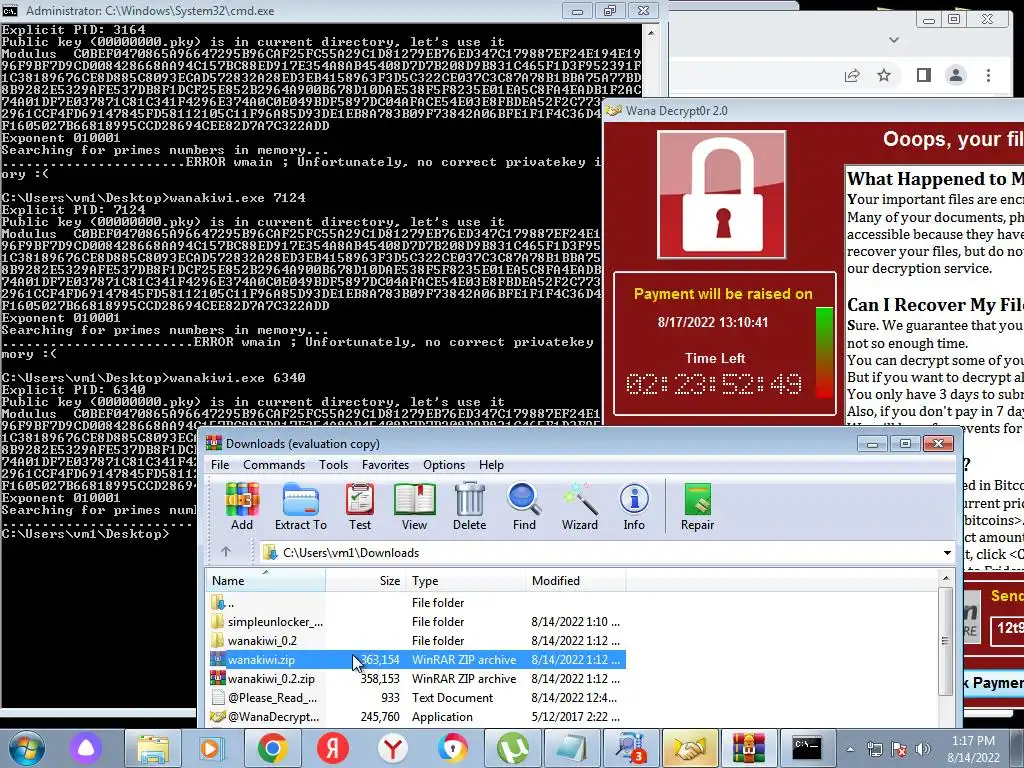
Task: Select the simpleunlocker_ folder row
Action: point(417,621)
